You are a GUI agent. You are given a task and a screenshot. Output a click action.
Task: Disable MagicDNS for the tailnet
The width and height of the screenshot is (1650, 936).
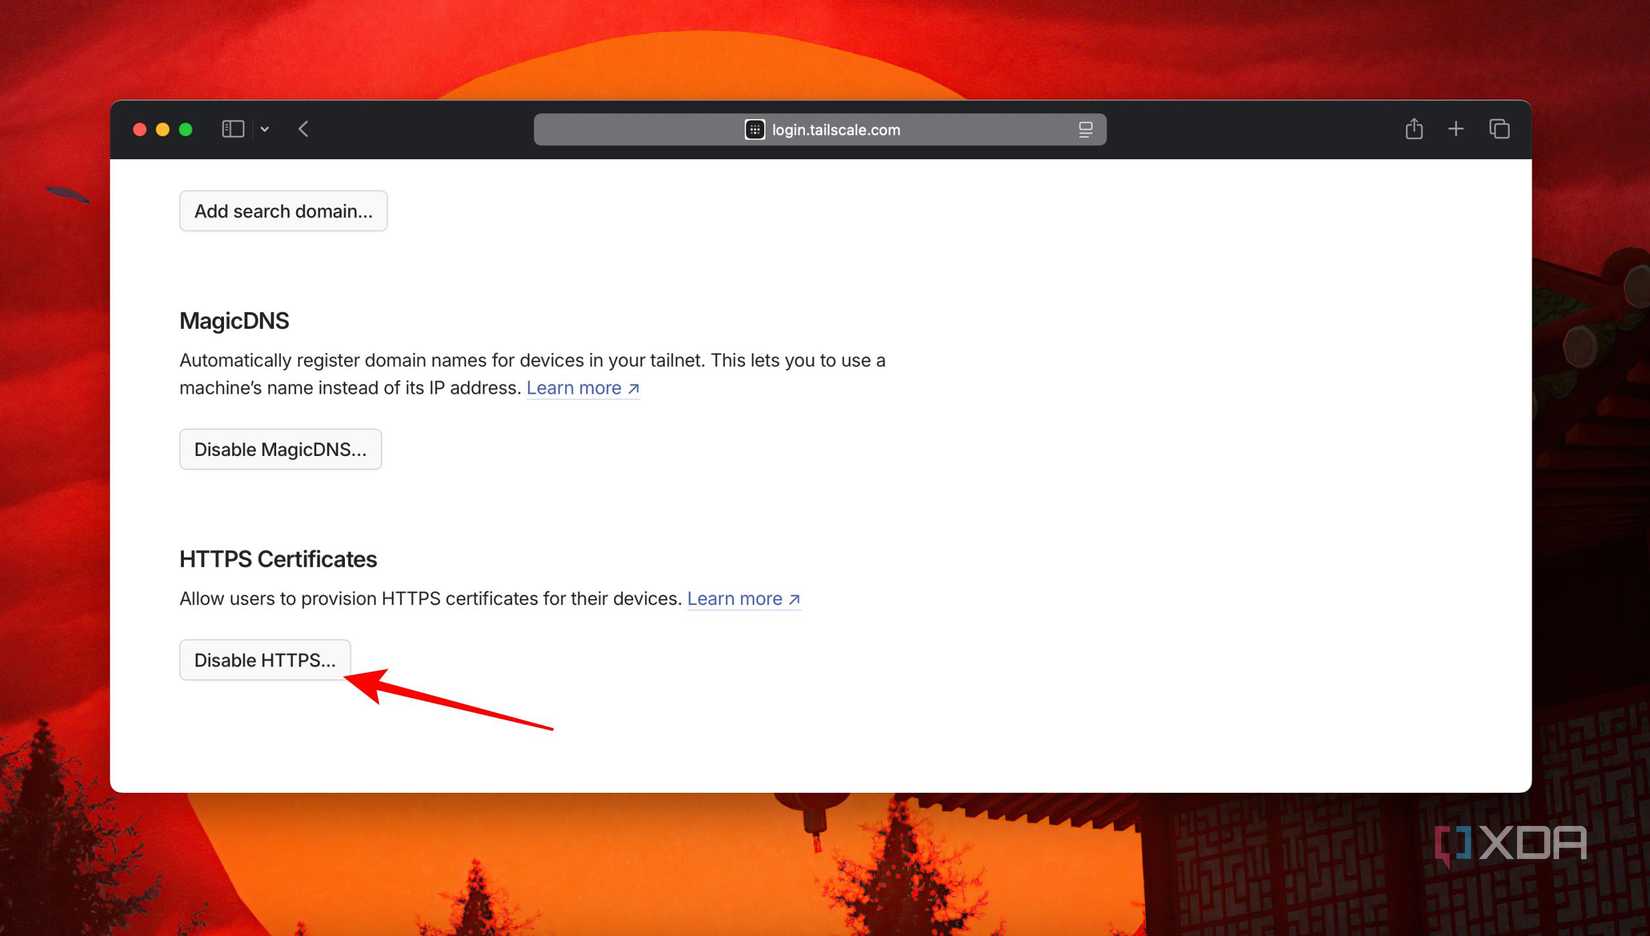(280, 449)
